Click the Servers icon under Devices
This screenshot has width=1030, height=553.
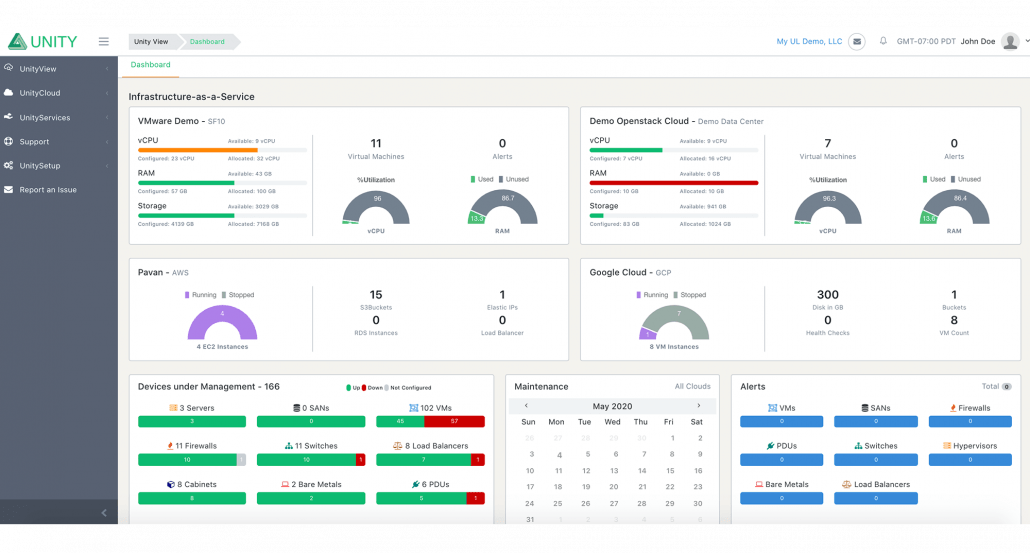(173, 408)
